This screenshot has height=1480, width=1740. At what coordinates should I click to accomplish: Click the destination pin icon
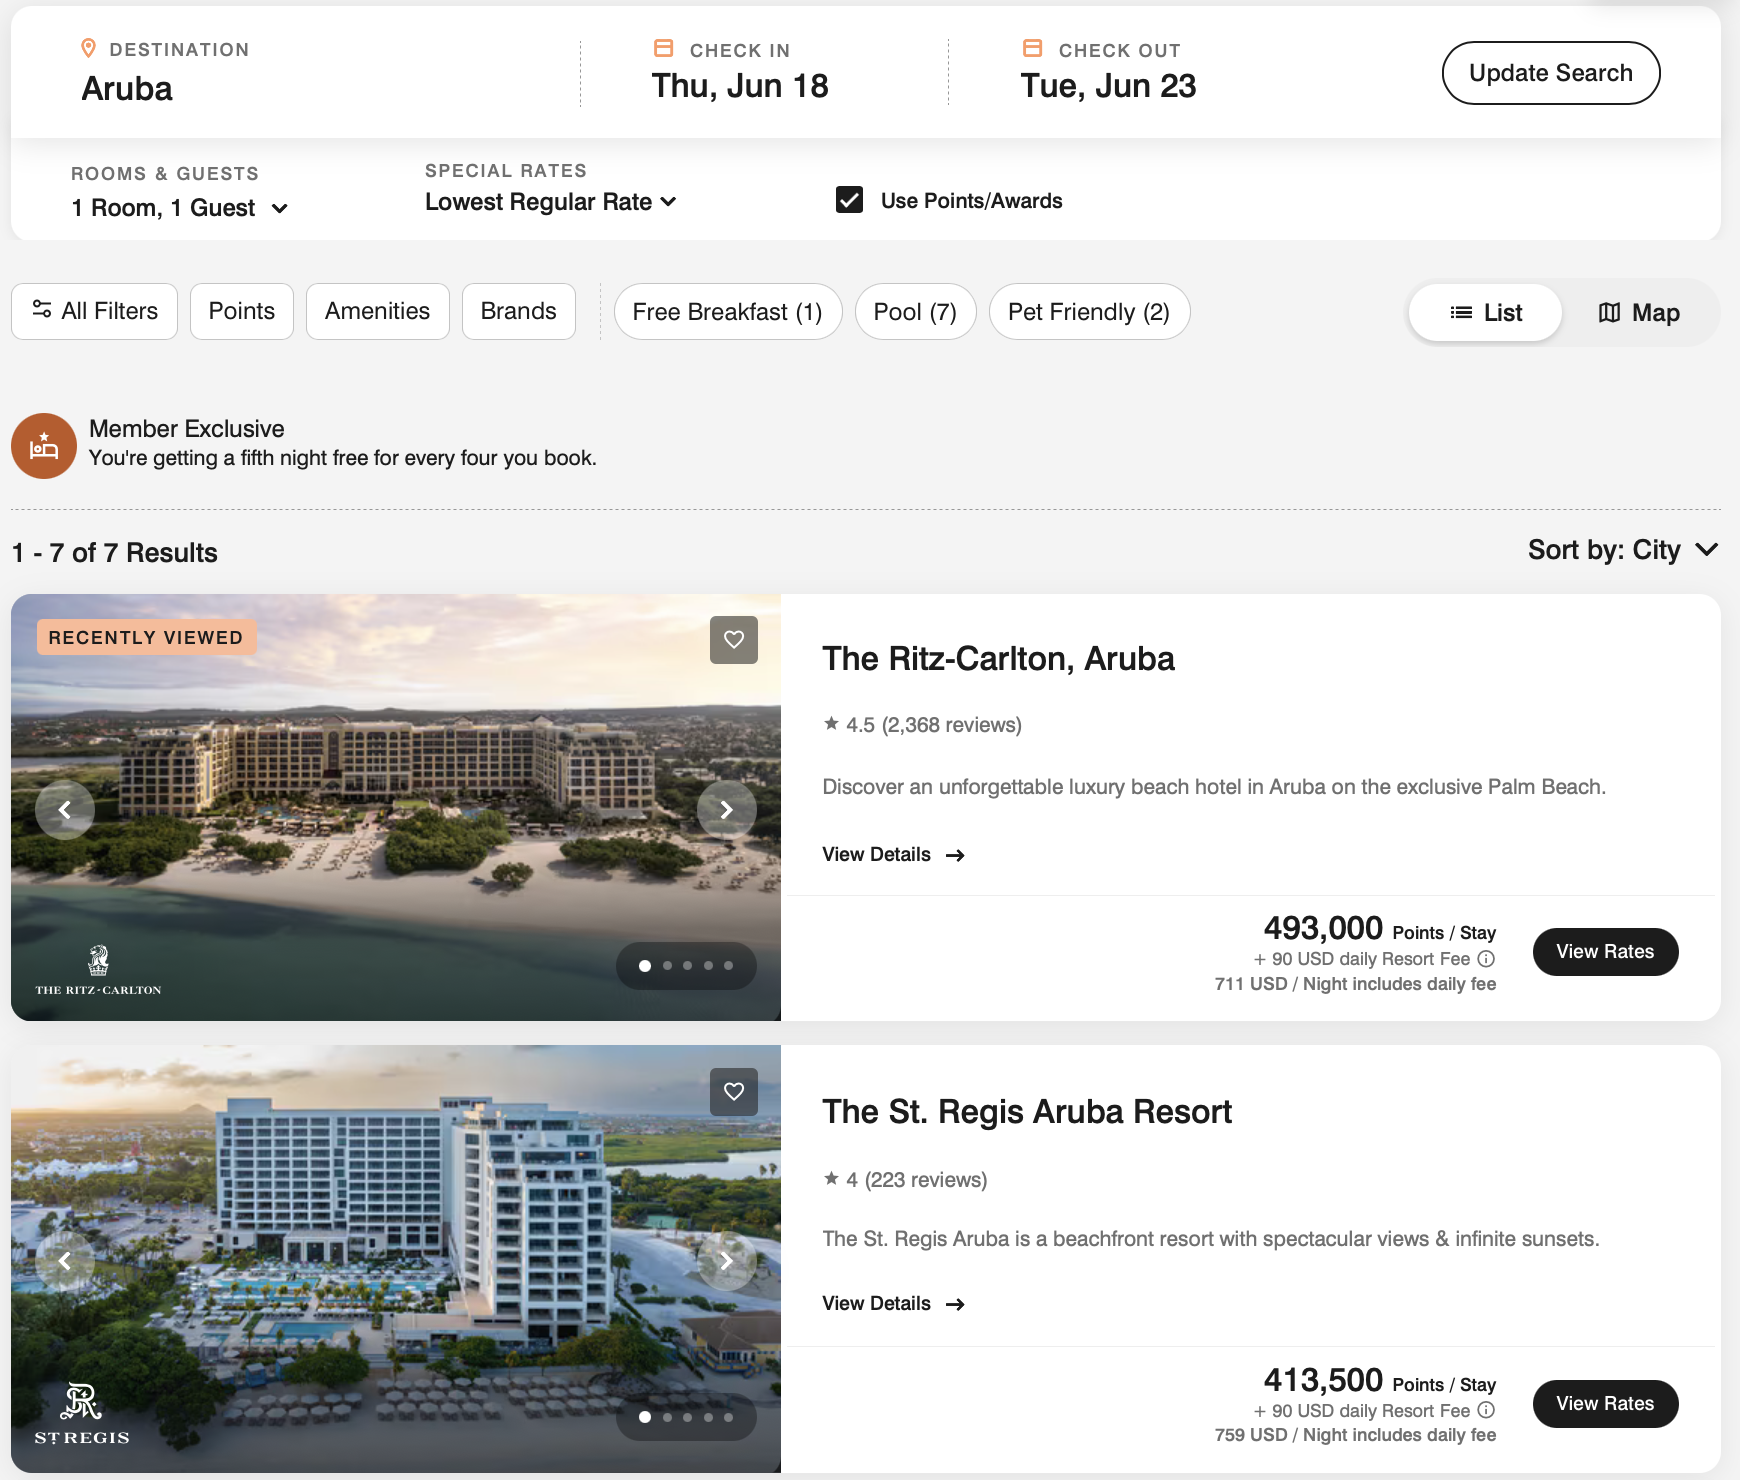click(x=89, y=48)
